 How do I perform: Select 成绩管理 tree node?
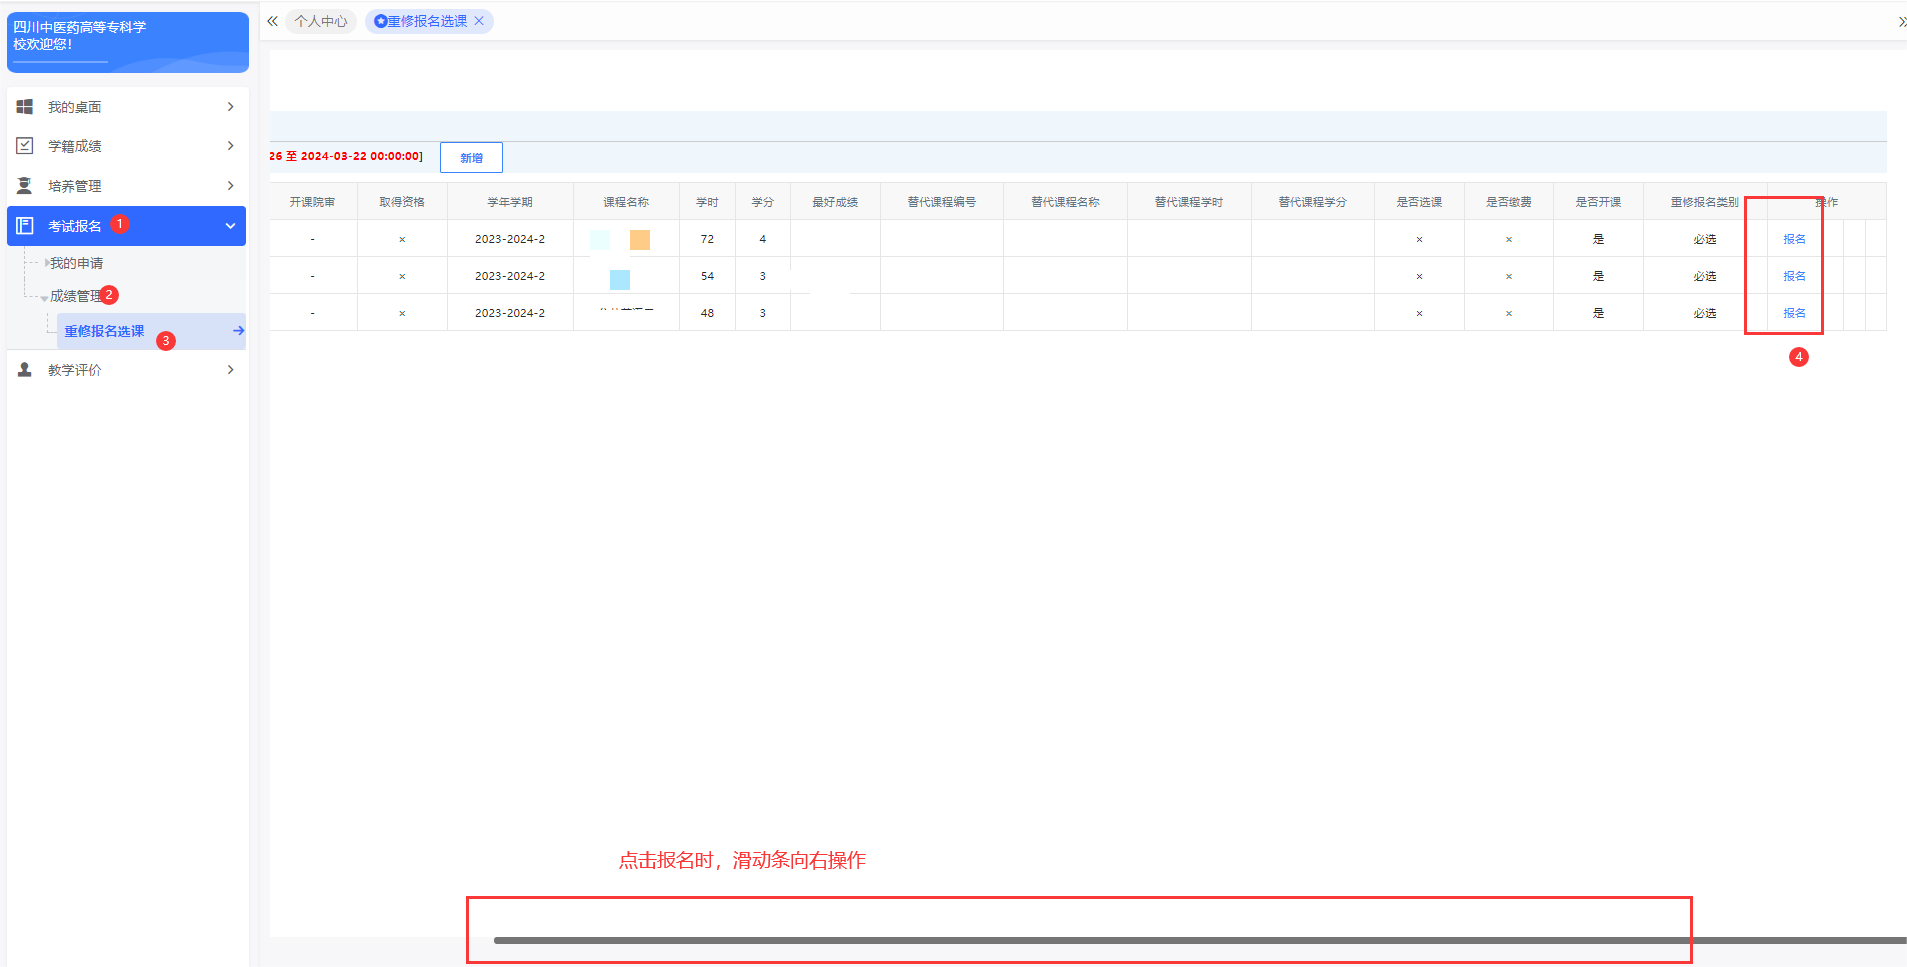(75, 296)
